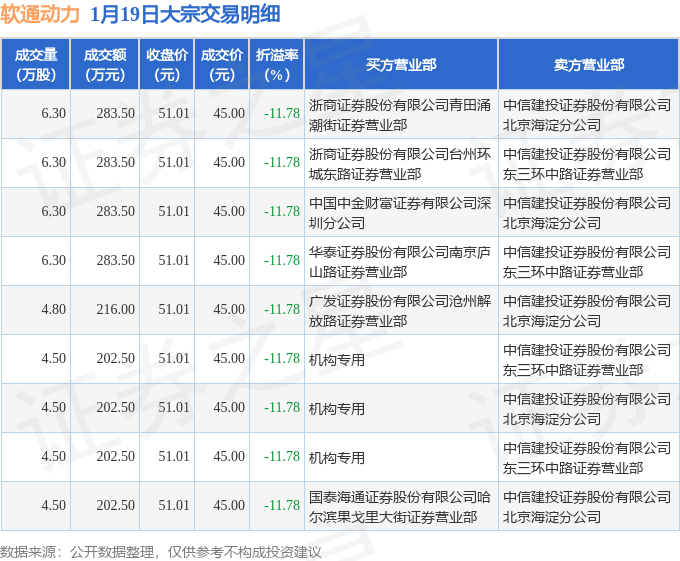Click seller 北京海淀分公司 in the 中金财富 row
Viewport: 680px width, 561px height.
coord(587,213)
